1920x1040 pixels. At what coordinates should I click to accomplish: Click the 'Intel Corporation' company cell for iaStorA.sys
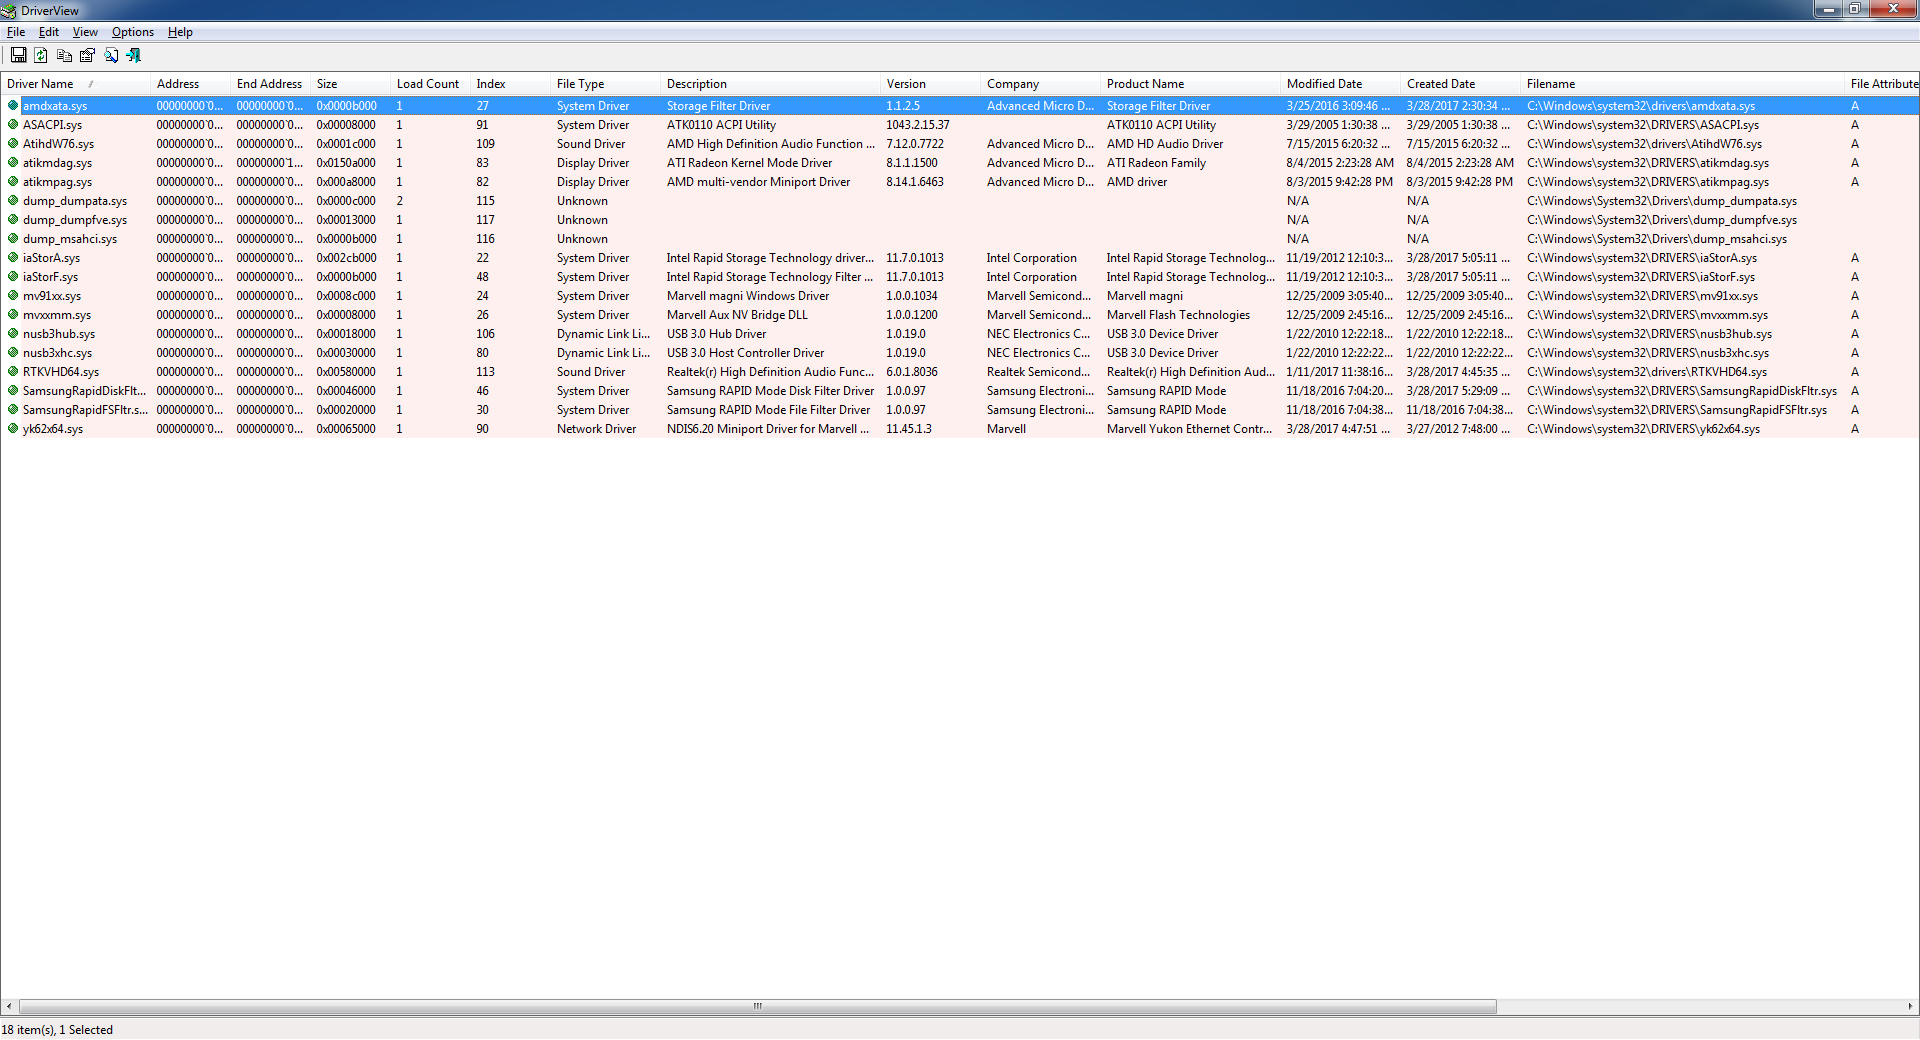pos(1032,258)
